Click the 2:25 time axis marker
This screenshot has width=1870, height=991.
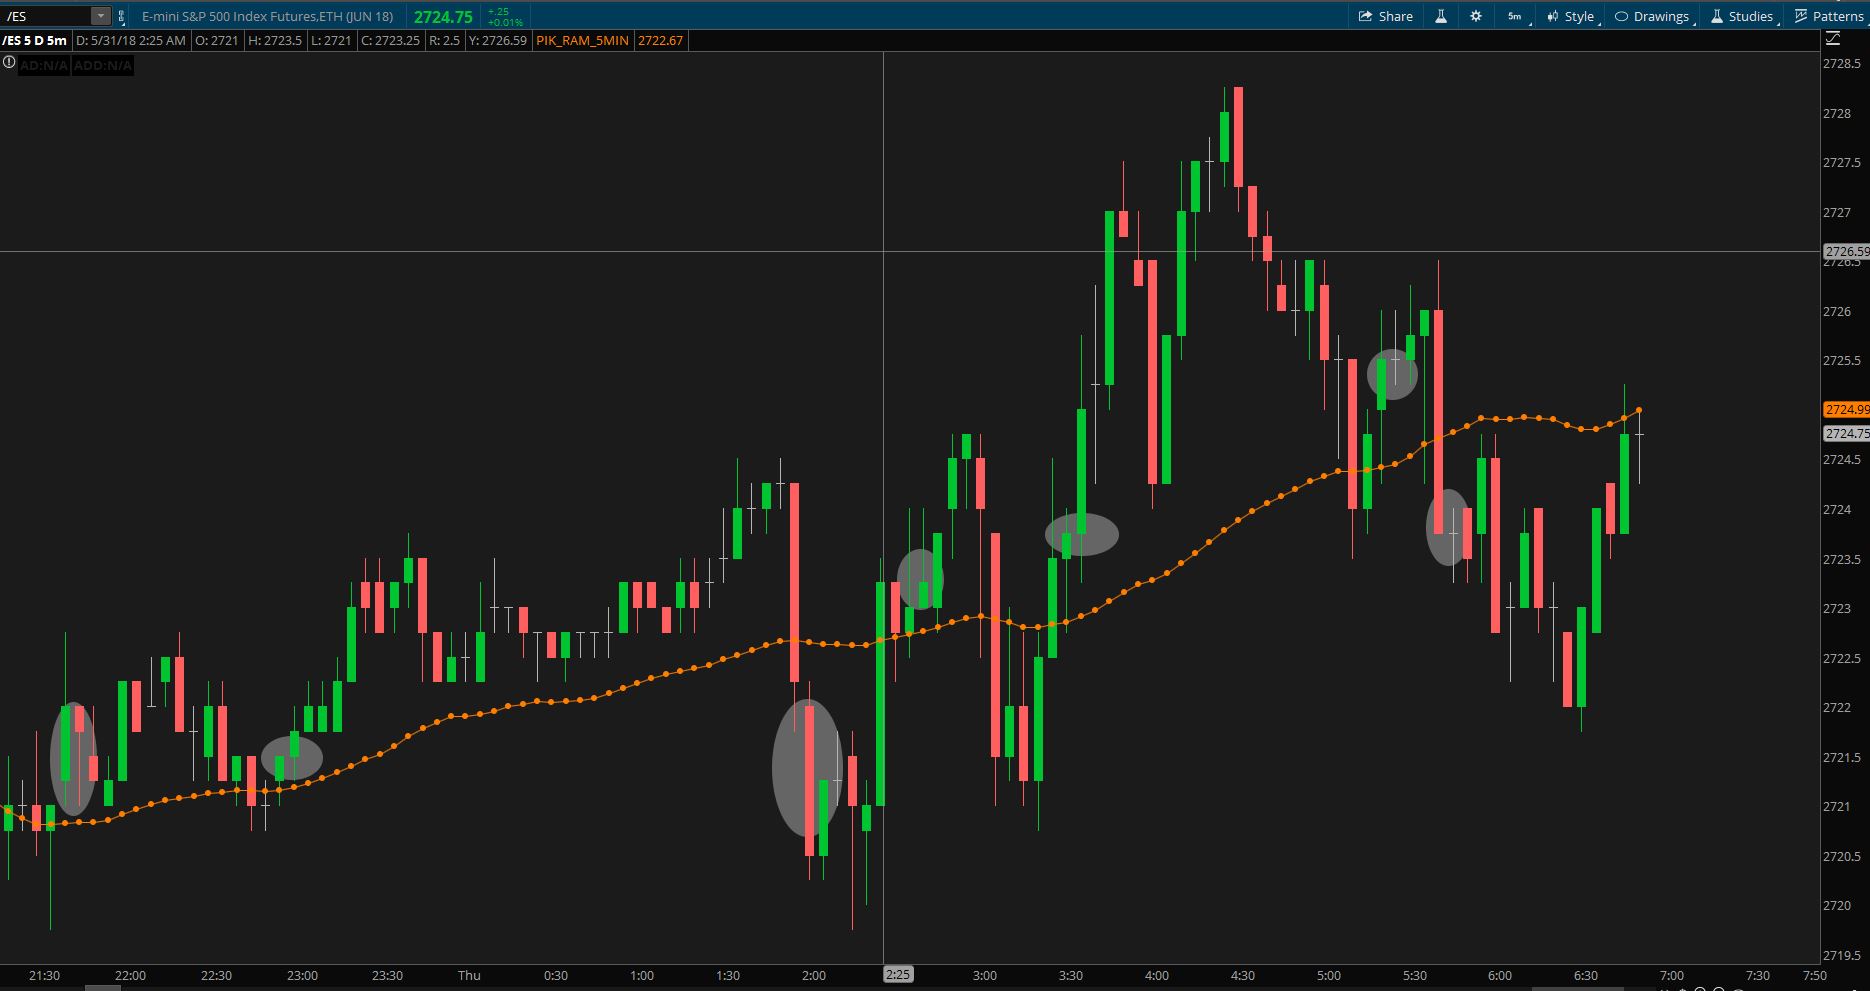[898, 974]
